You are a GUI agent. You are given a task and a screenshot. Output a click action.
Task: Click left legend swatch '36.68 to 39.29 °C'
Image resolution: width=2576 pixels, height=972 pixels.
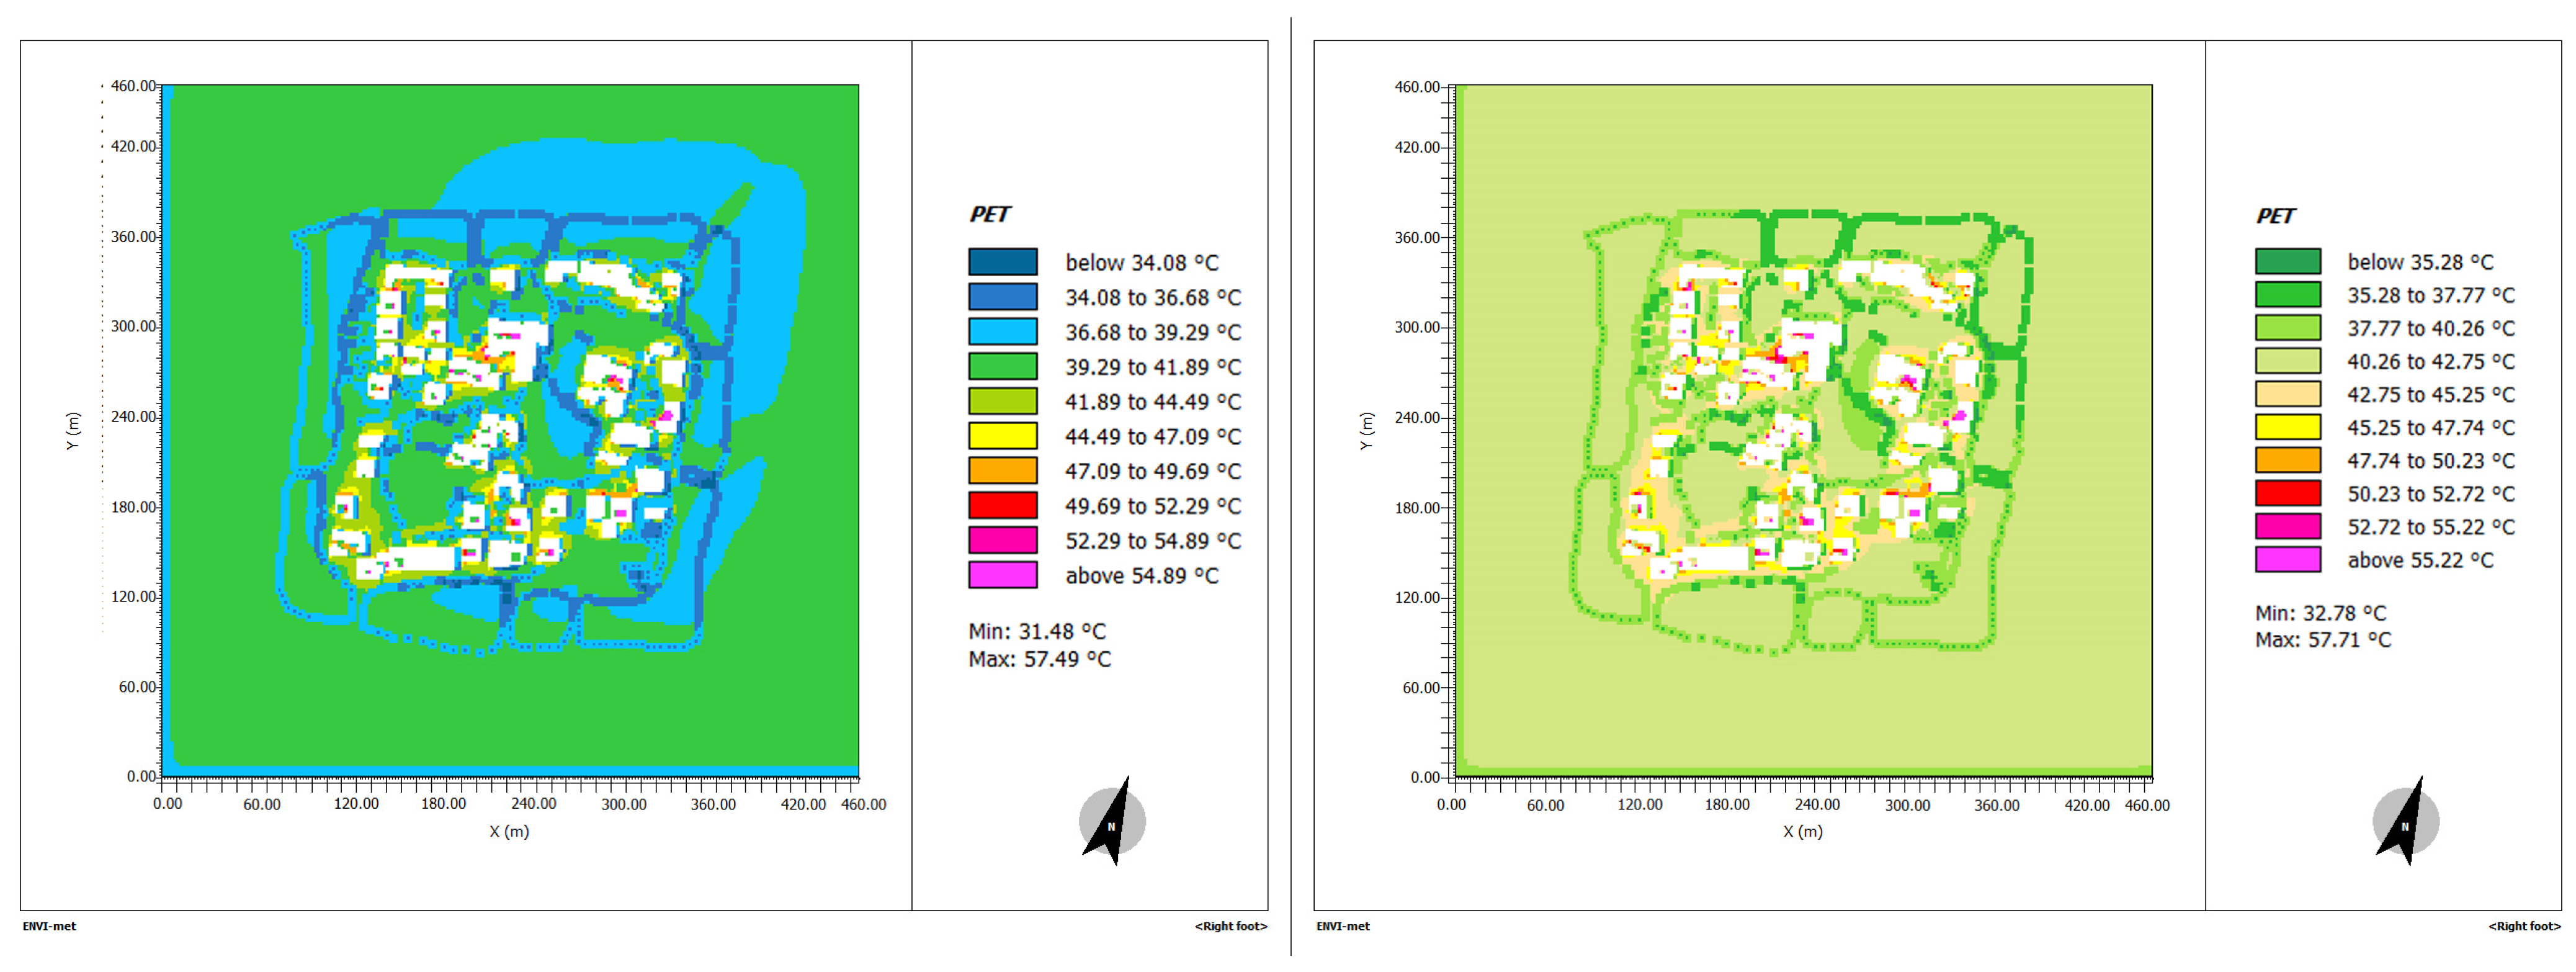(1002, 332)
